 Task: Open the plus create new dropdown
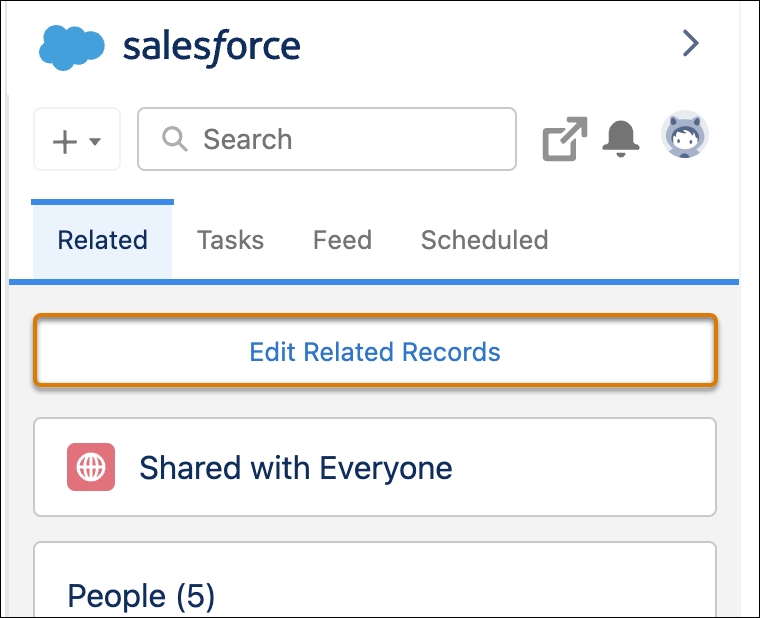pyautogui.click(x=77, y=139)
